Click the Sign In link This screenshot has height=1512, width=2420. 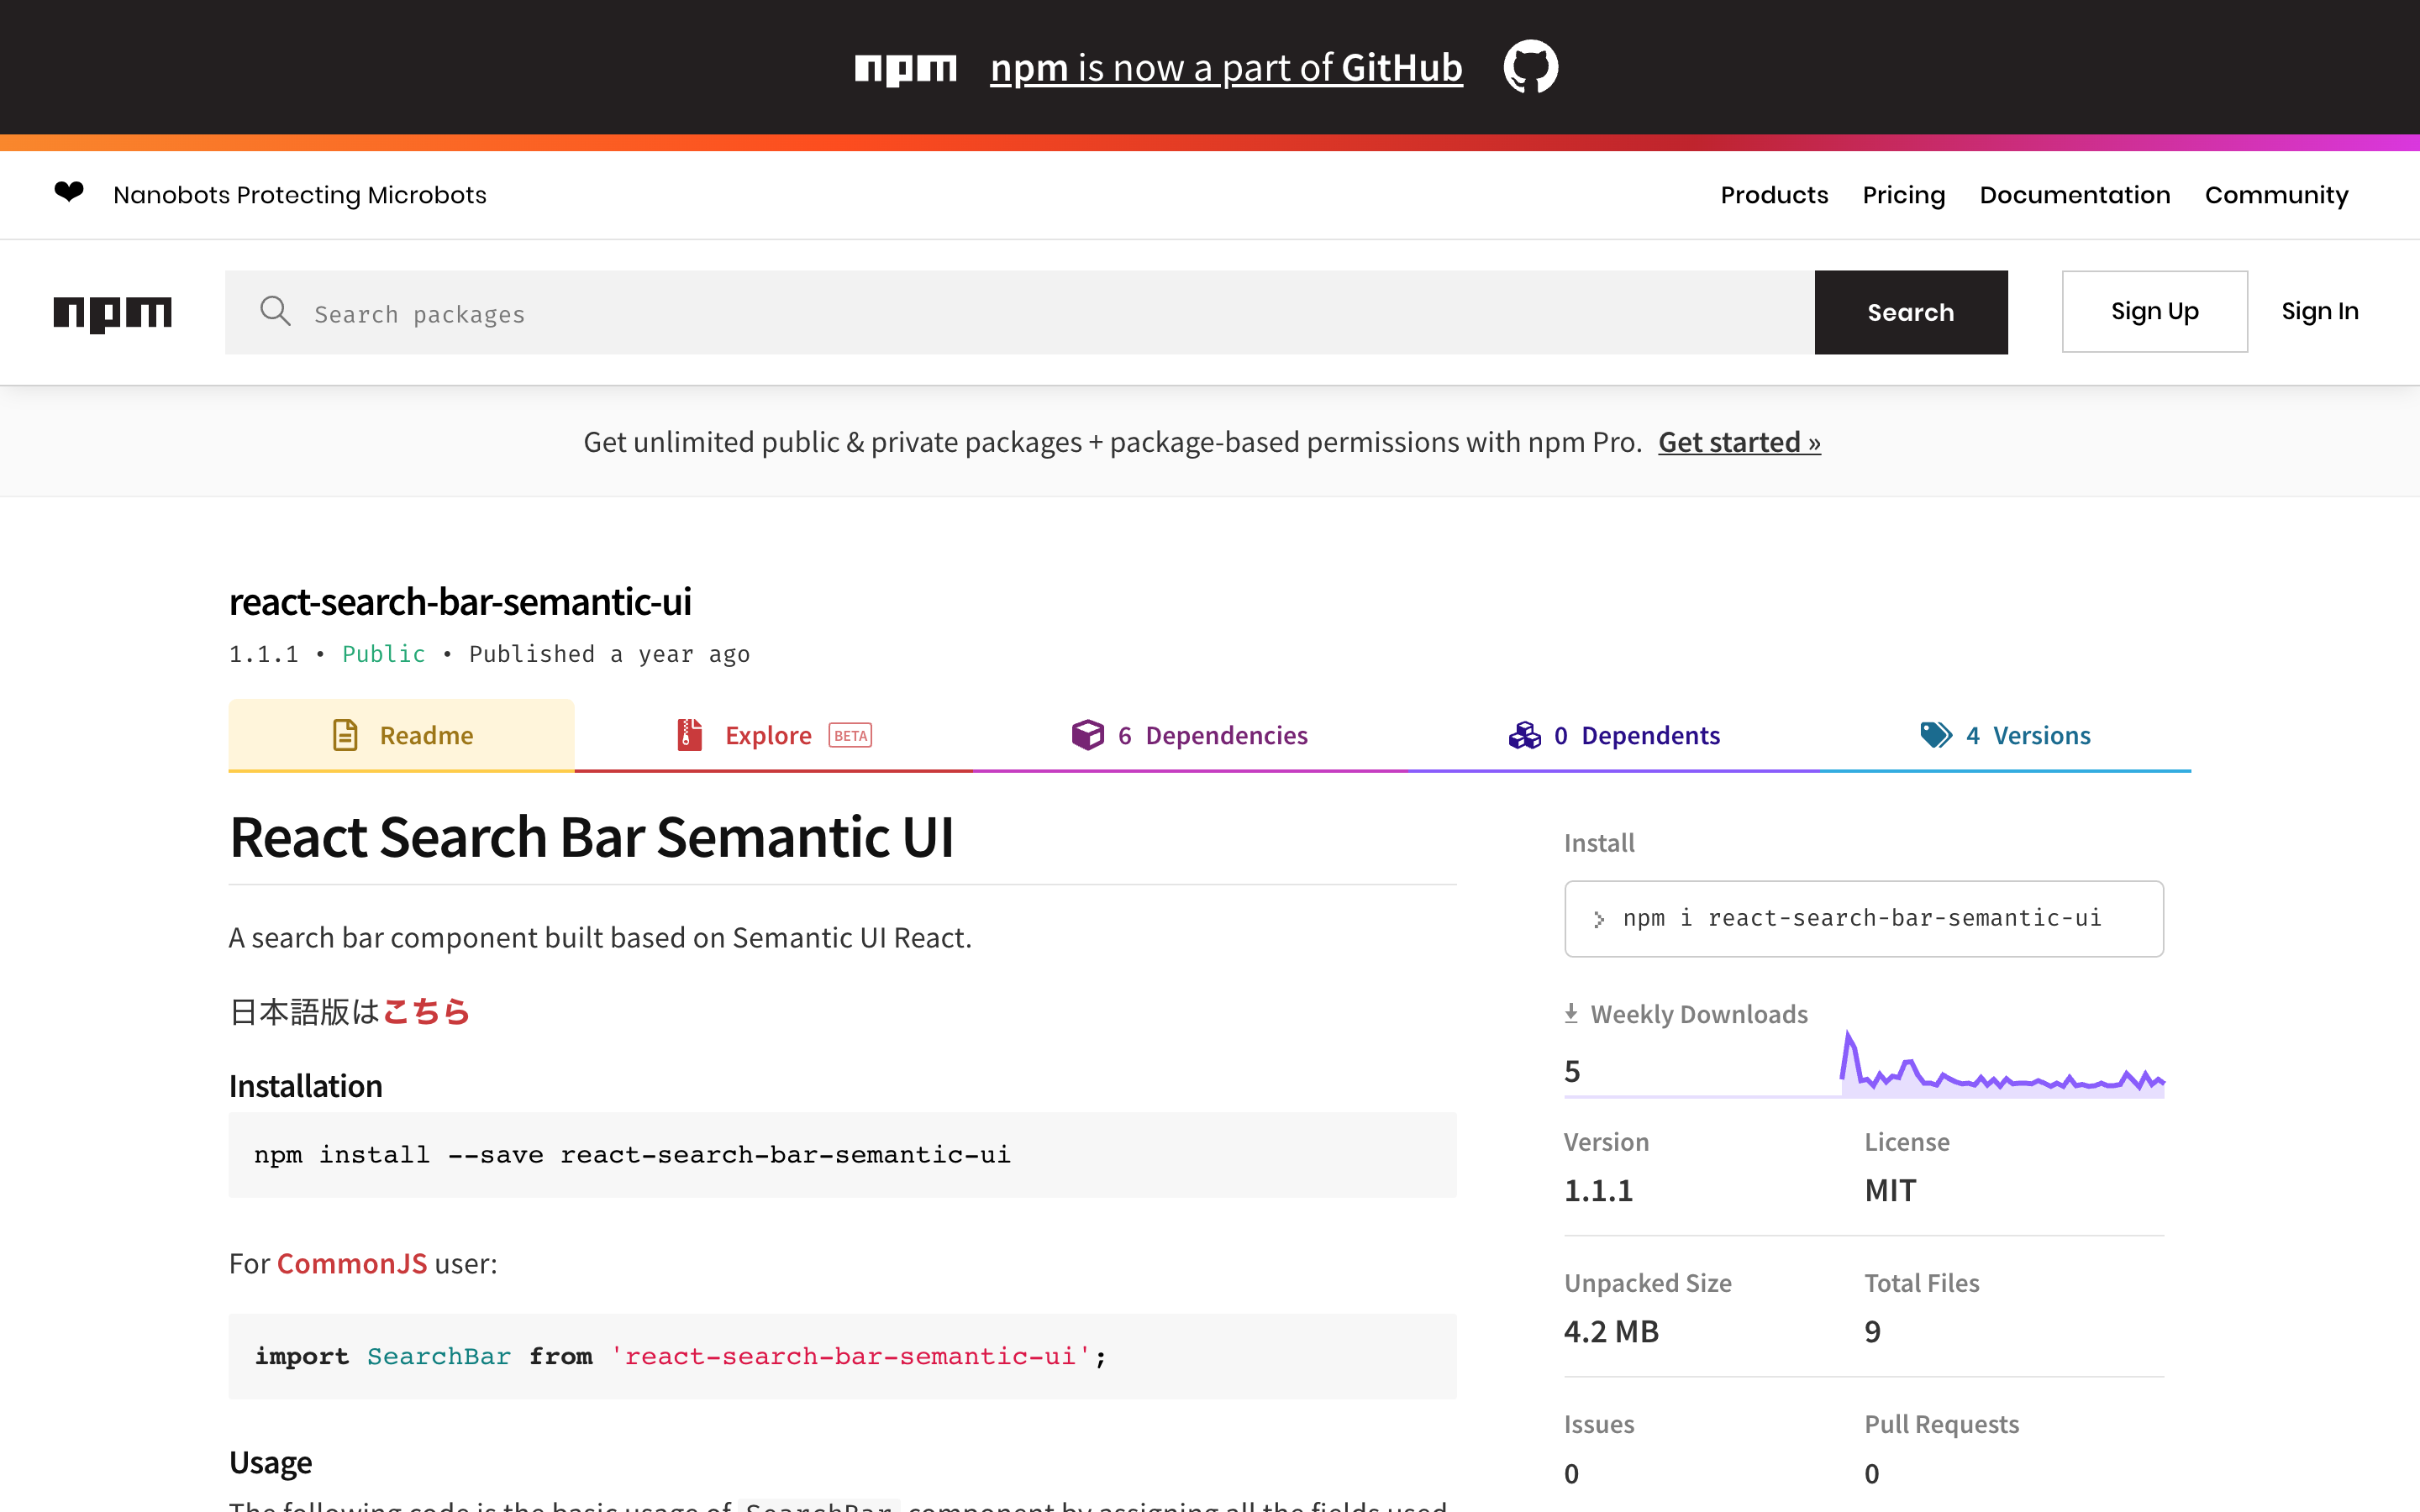(2319, 311)
